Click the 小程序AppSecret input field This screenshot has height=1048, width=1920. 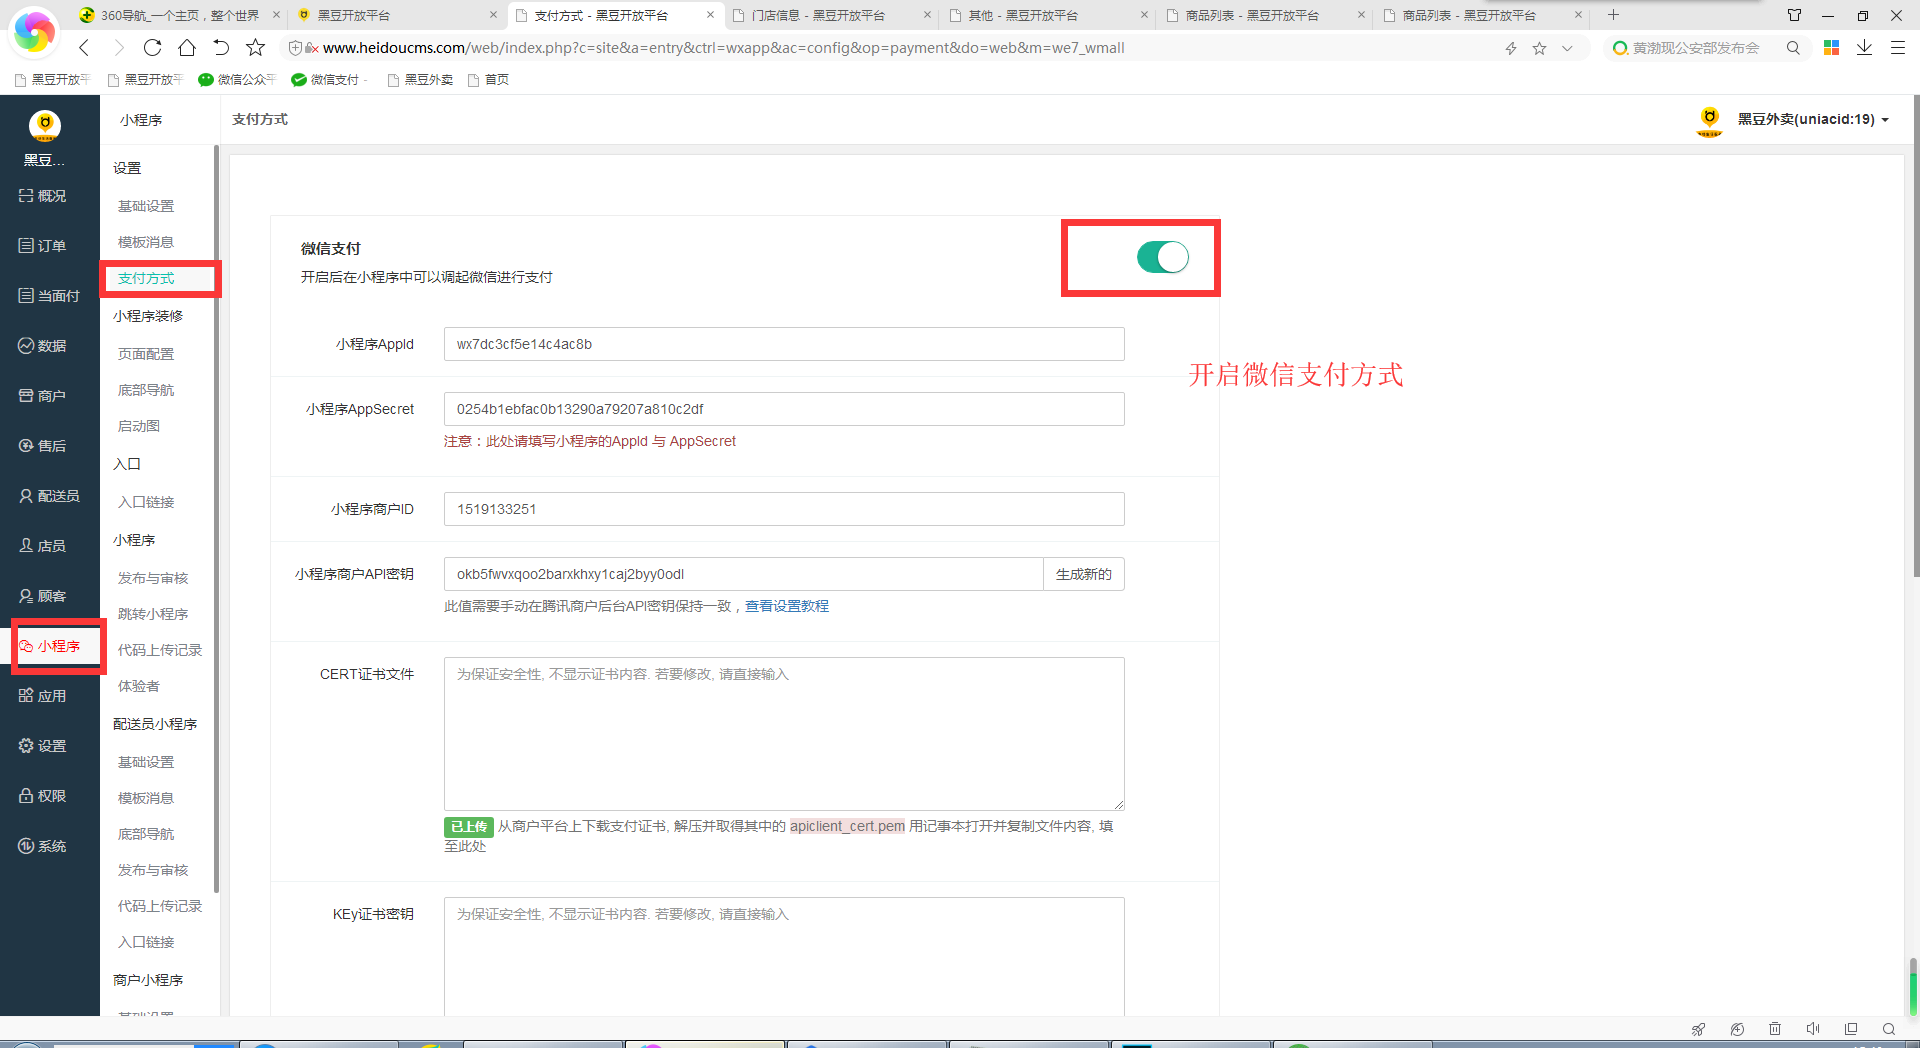point(784,409)
